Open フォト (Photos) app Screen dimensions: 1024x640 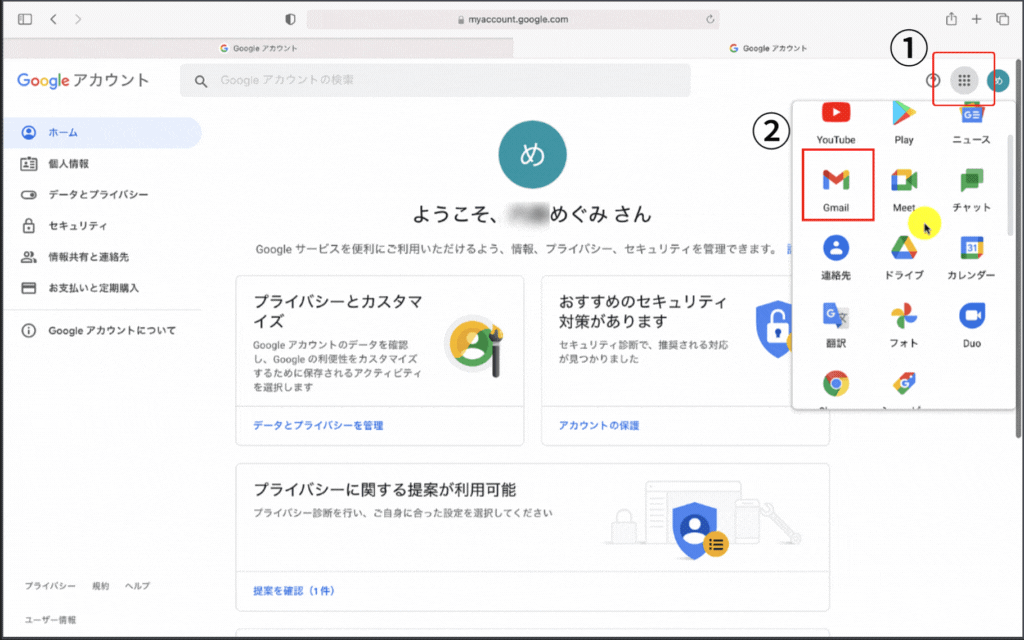[x=904, y=325]
